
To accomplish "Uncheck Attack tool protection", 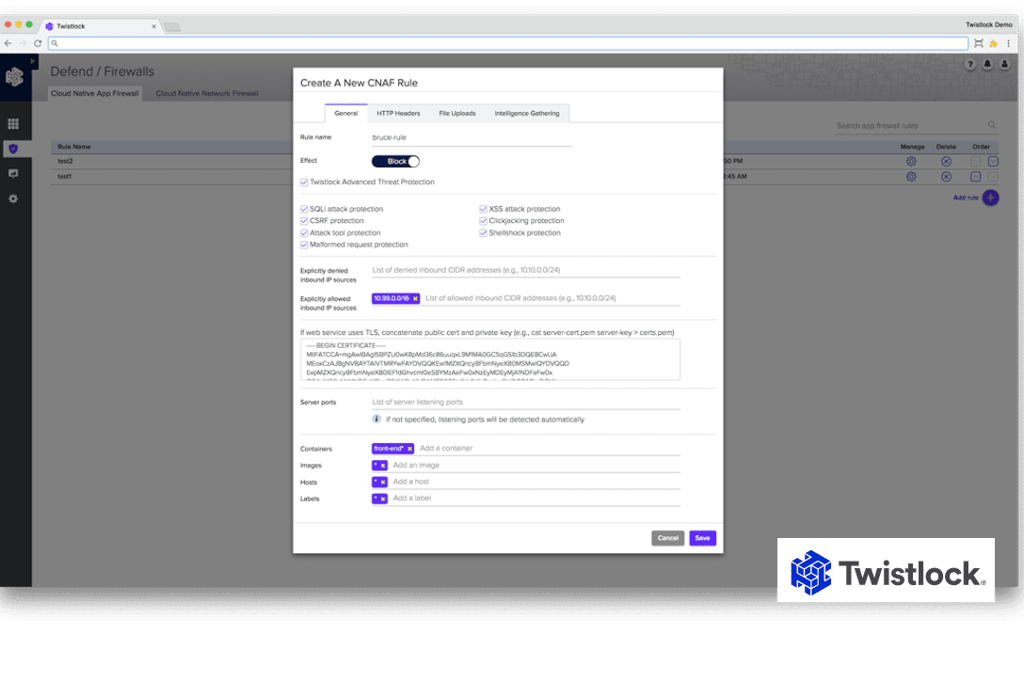I will [304, 233].
